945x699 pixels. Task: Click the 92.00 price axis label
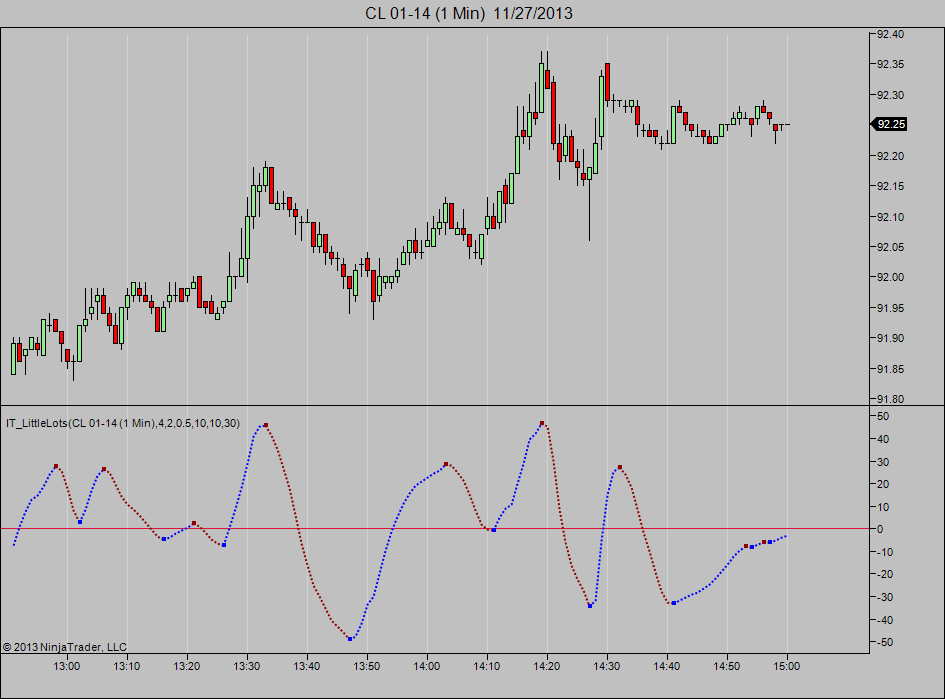tap(890, 277)
